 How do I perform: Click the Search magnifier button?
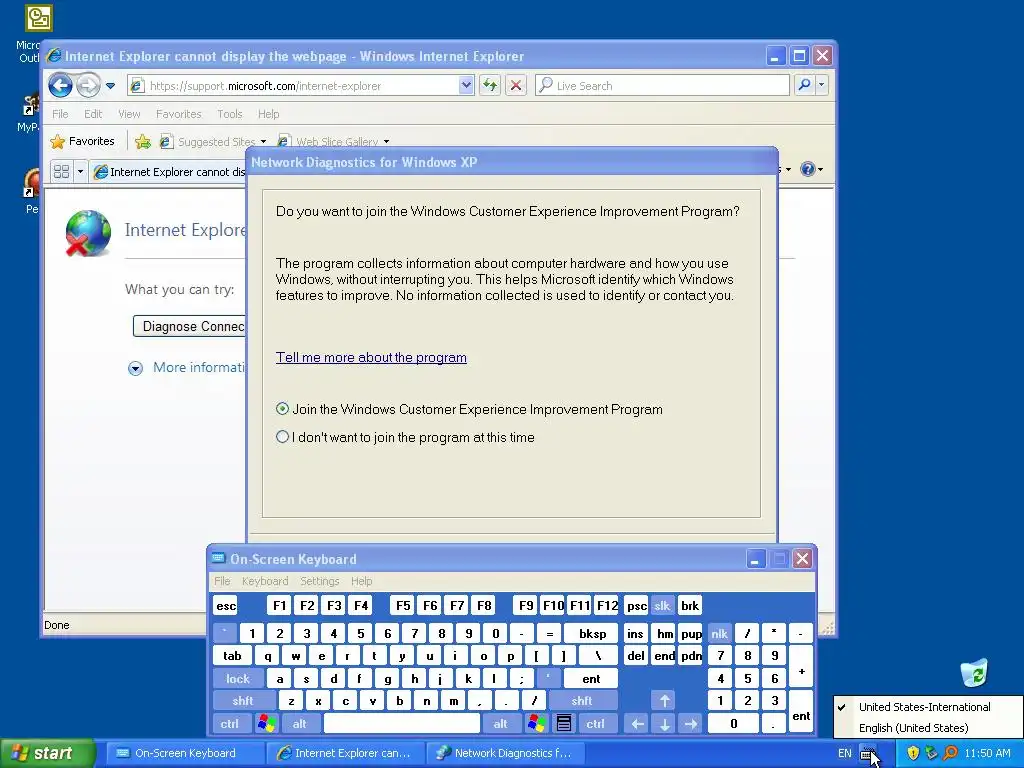click(805, 85)
